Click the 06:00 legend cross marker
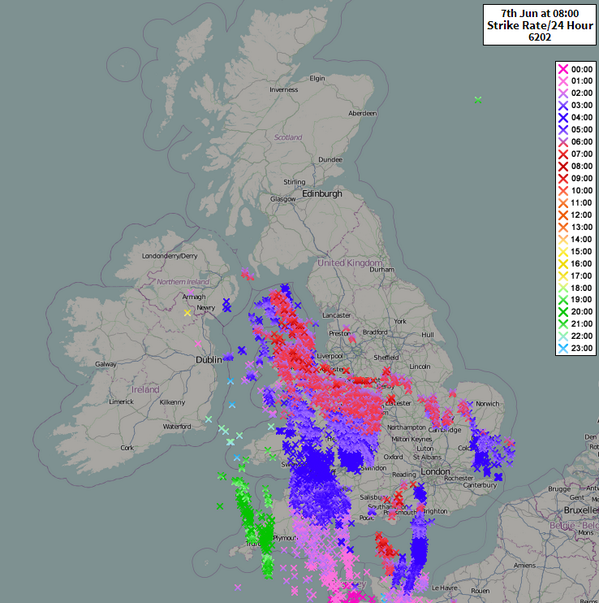The image size is (599, 603). (563, 142)
